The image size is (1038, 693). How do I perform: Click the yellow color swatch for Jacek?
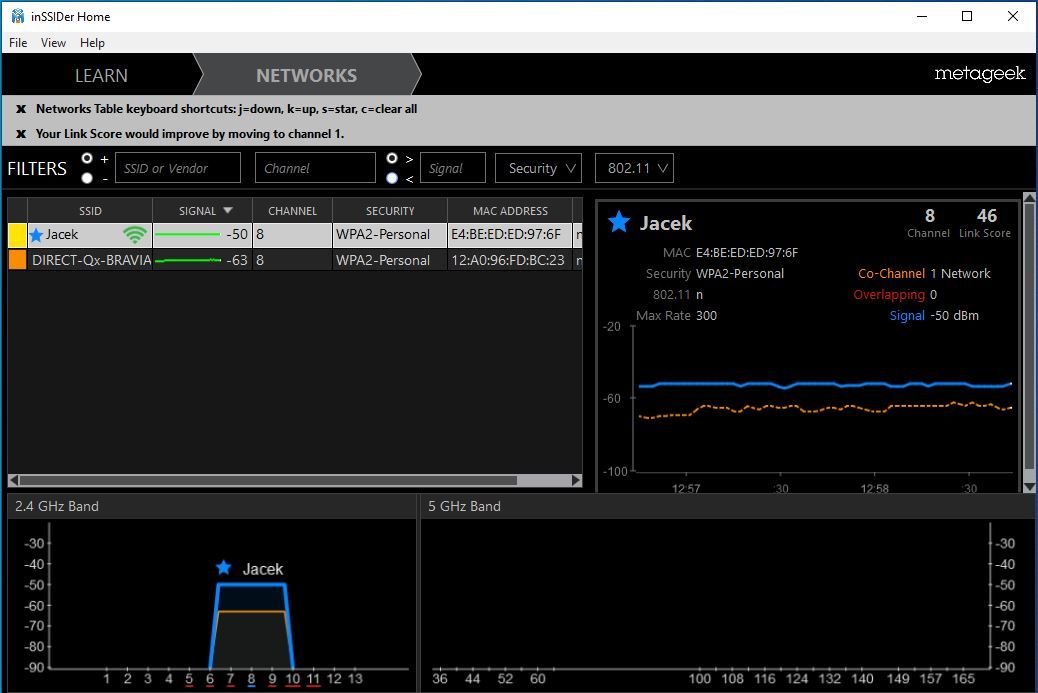[x=17, y=235]
